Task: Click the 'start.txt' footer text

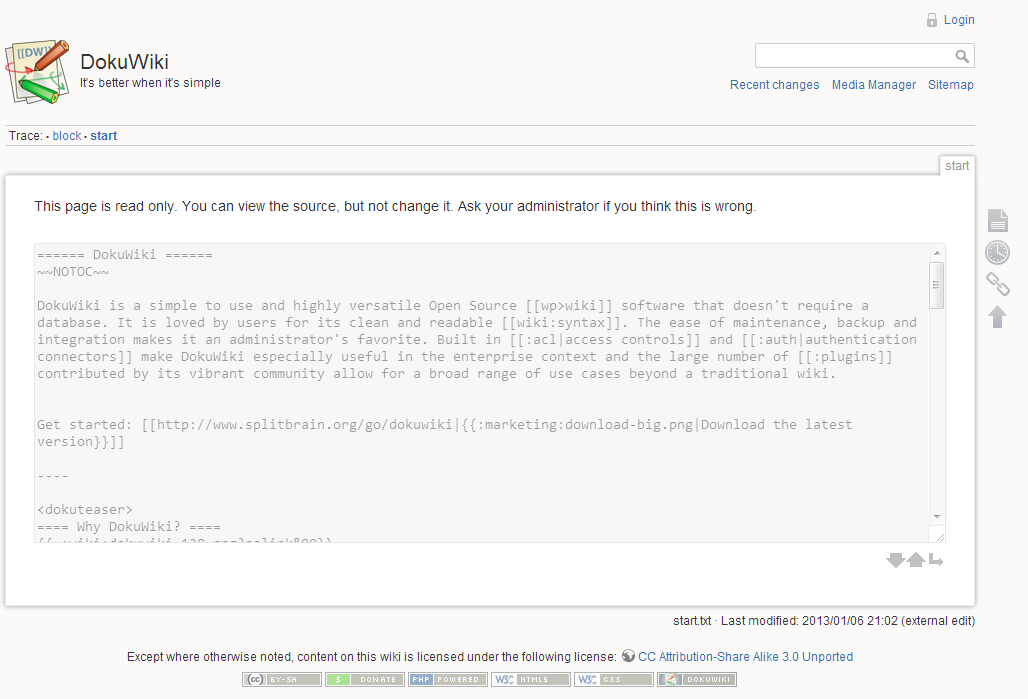Action: pyautogui.click(x=692, y=620)
